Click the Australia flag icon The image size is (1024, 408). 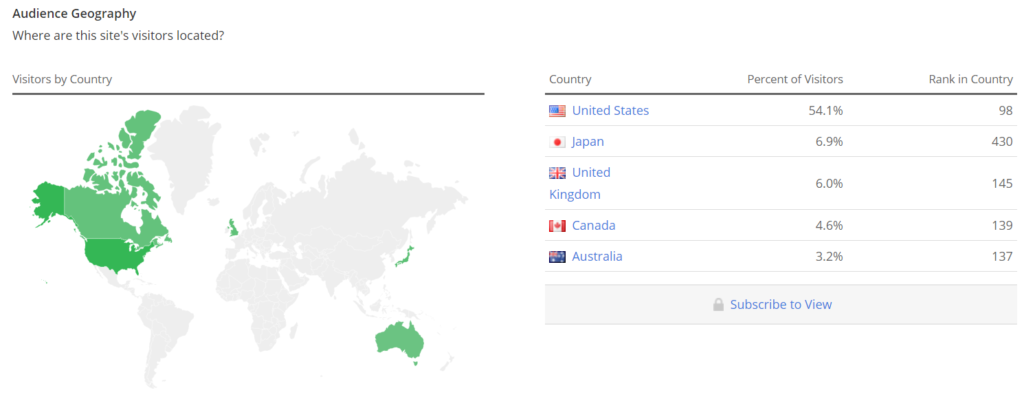point(557,257)
